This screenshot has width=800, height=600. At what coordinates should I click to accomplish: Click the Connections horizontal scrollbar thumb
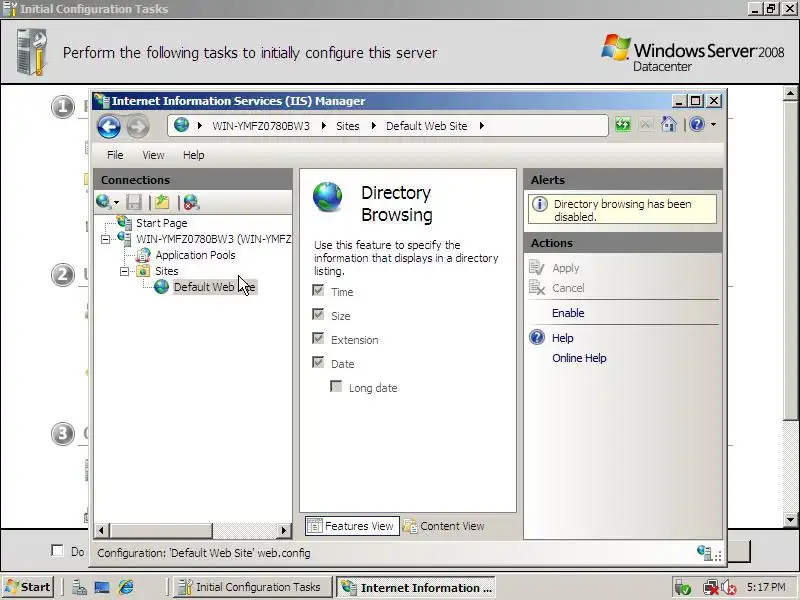tap(160, 531)
